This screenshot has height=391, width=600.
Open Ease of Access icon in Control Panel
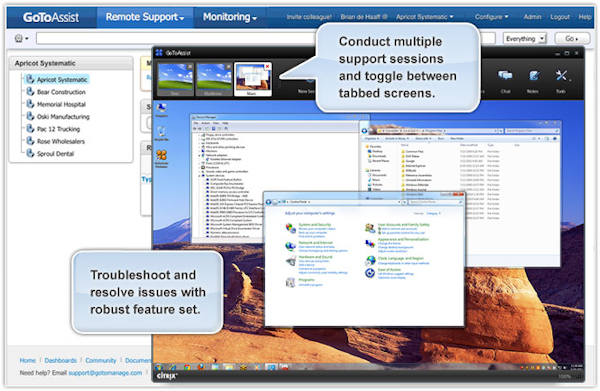[370, 273]
